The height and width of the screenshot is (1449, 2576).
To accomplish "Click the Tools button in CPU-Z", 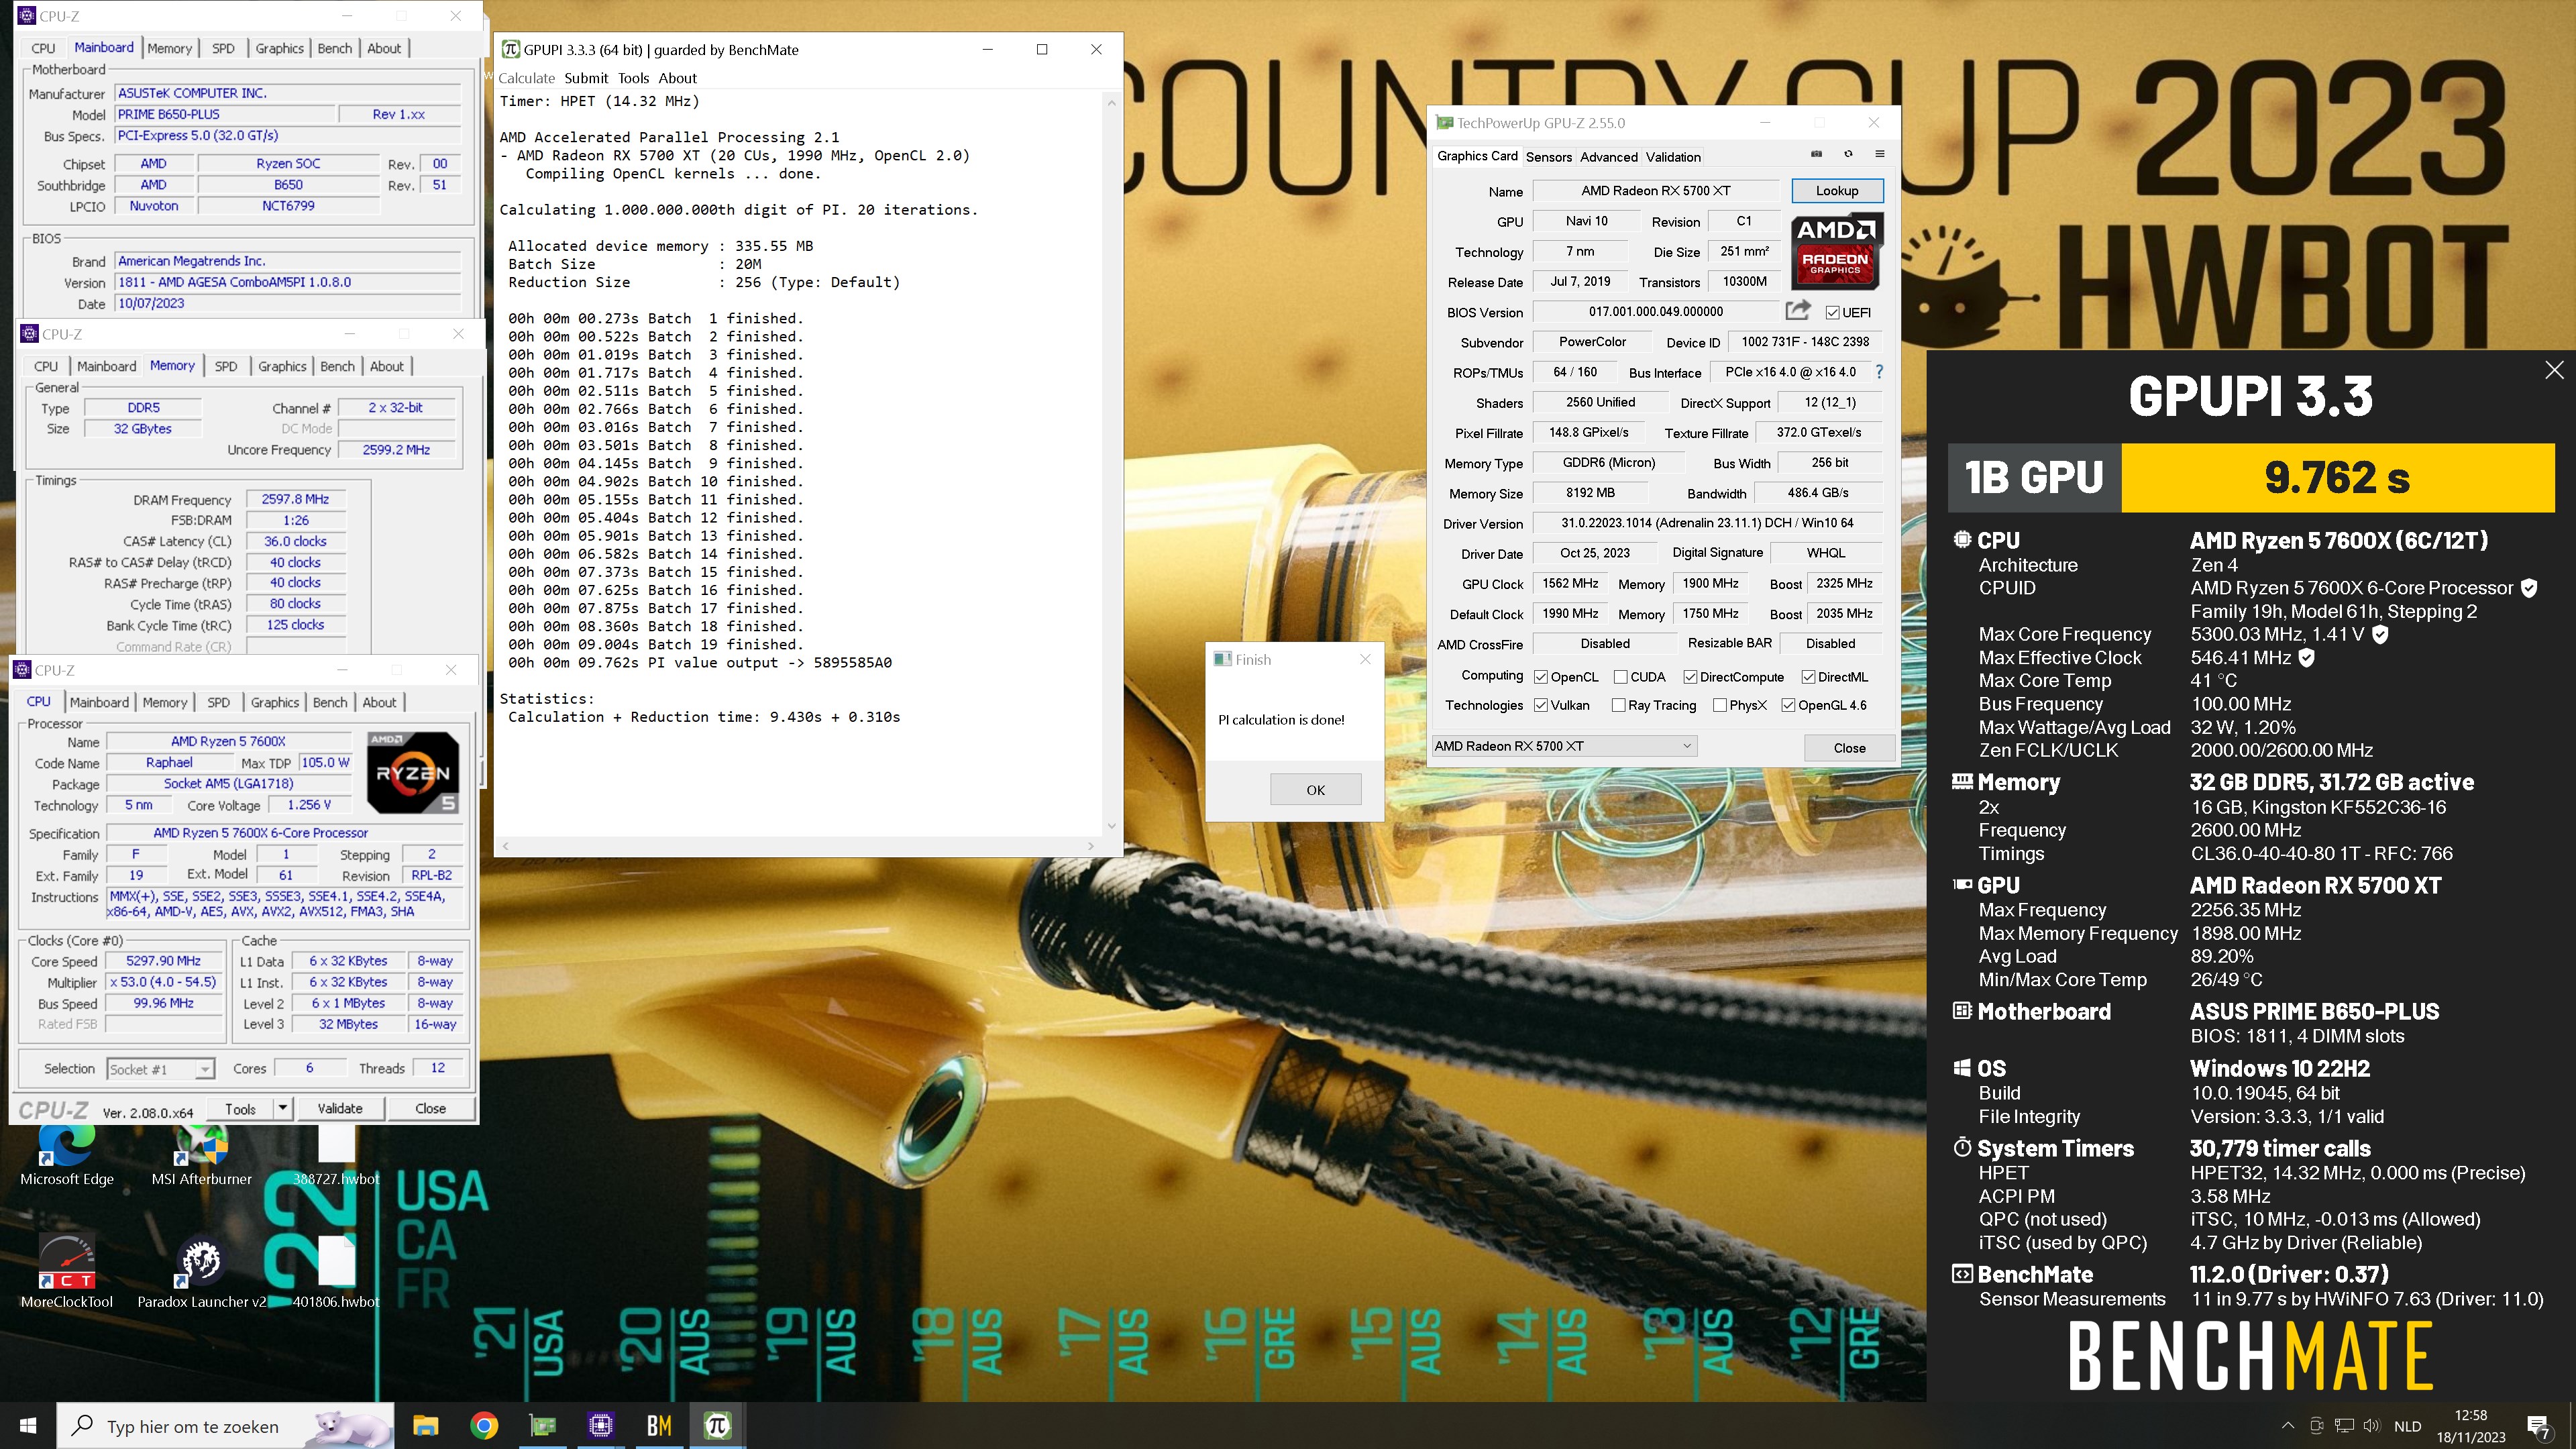I will tap(240, 1108).
